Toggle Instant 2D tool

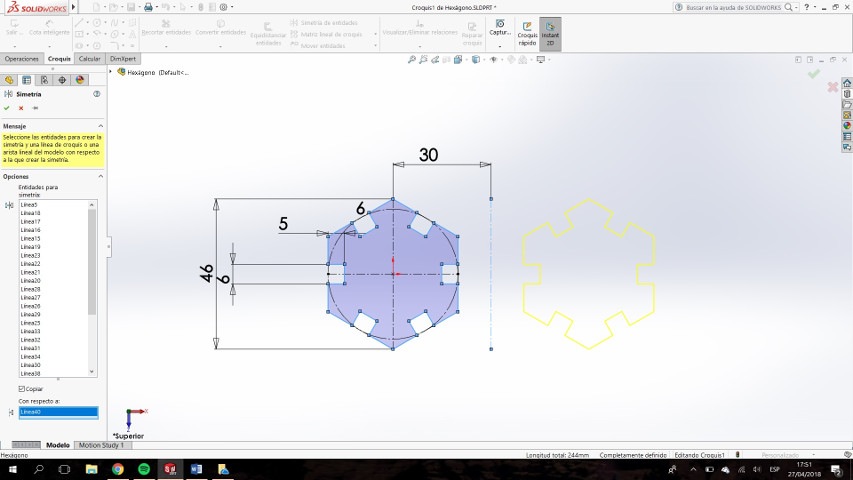(x=550, y=34)
